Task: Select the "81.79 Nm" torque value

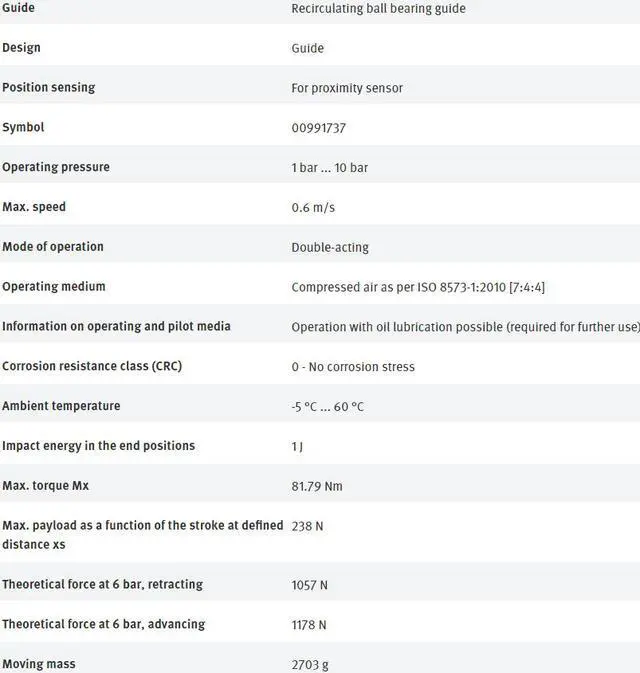Action: pos(316,487)
